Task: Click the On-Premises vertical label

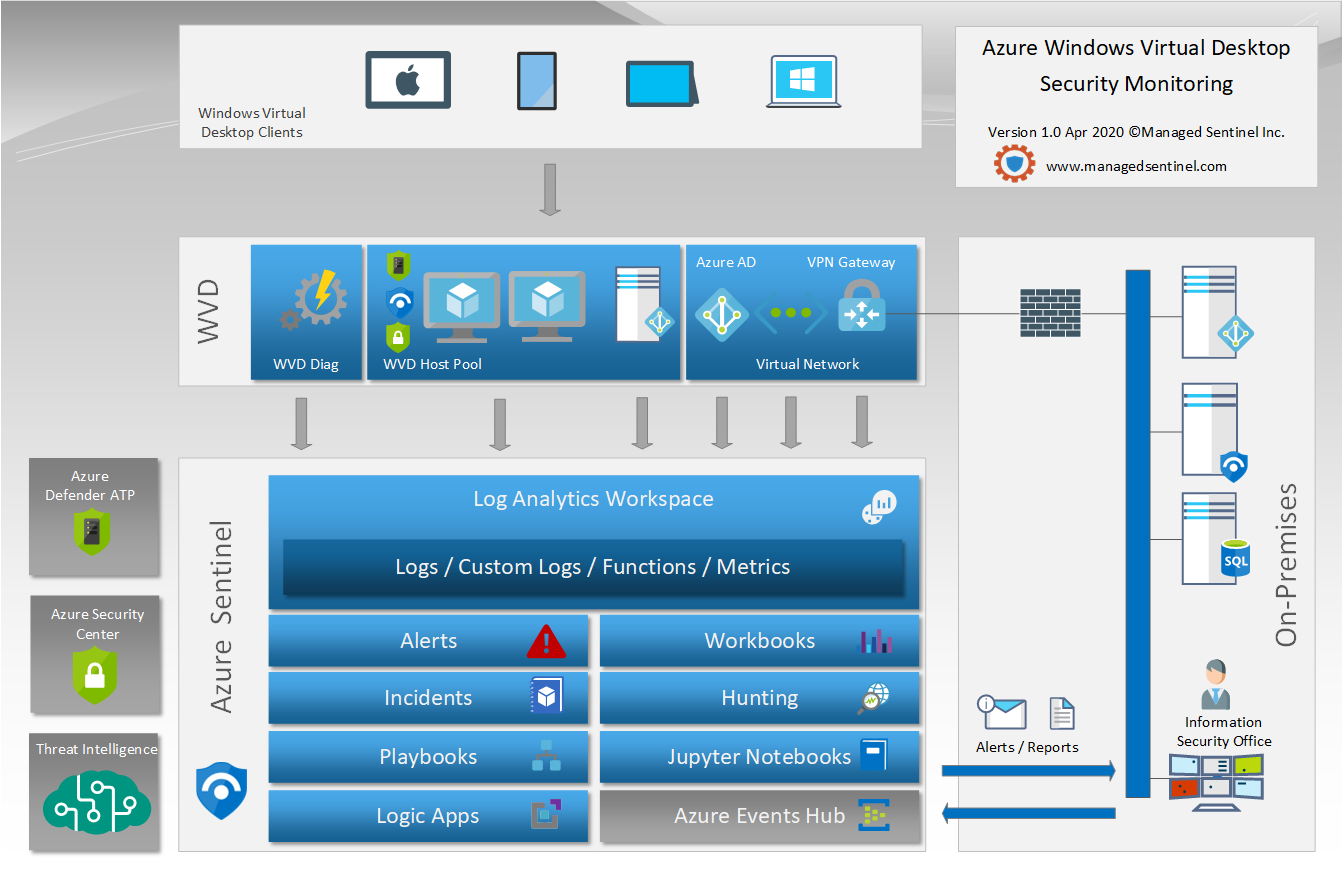Action: (x=1286, y=564)
